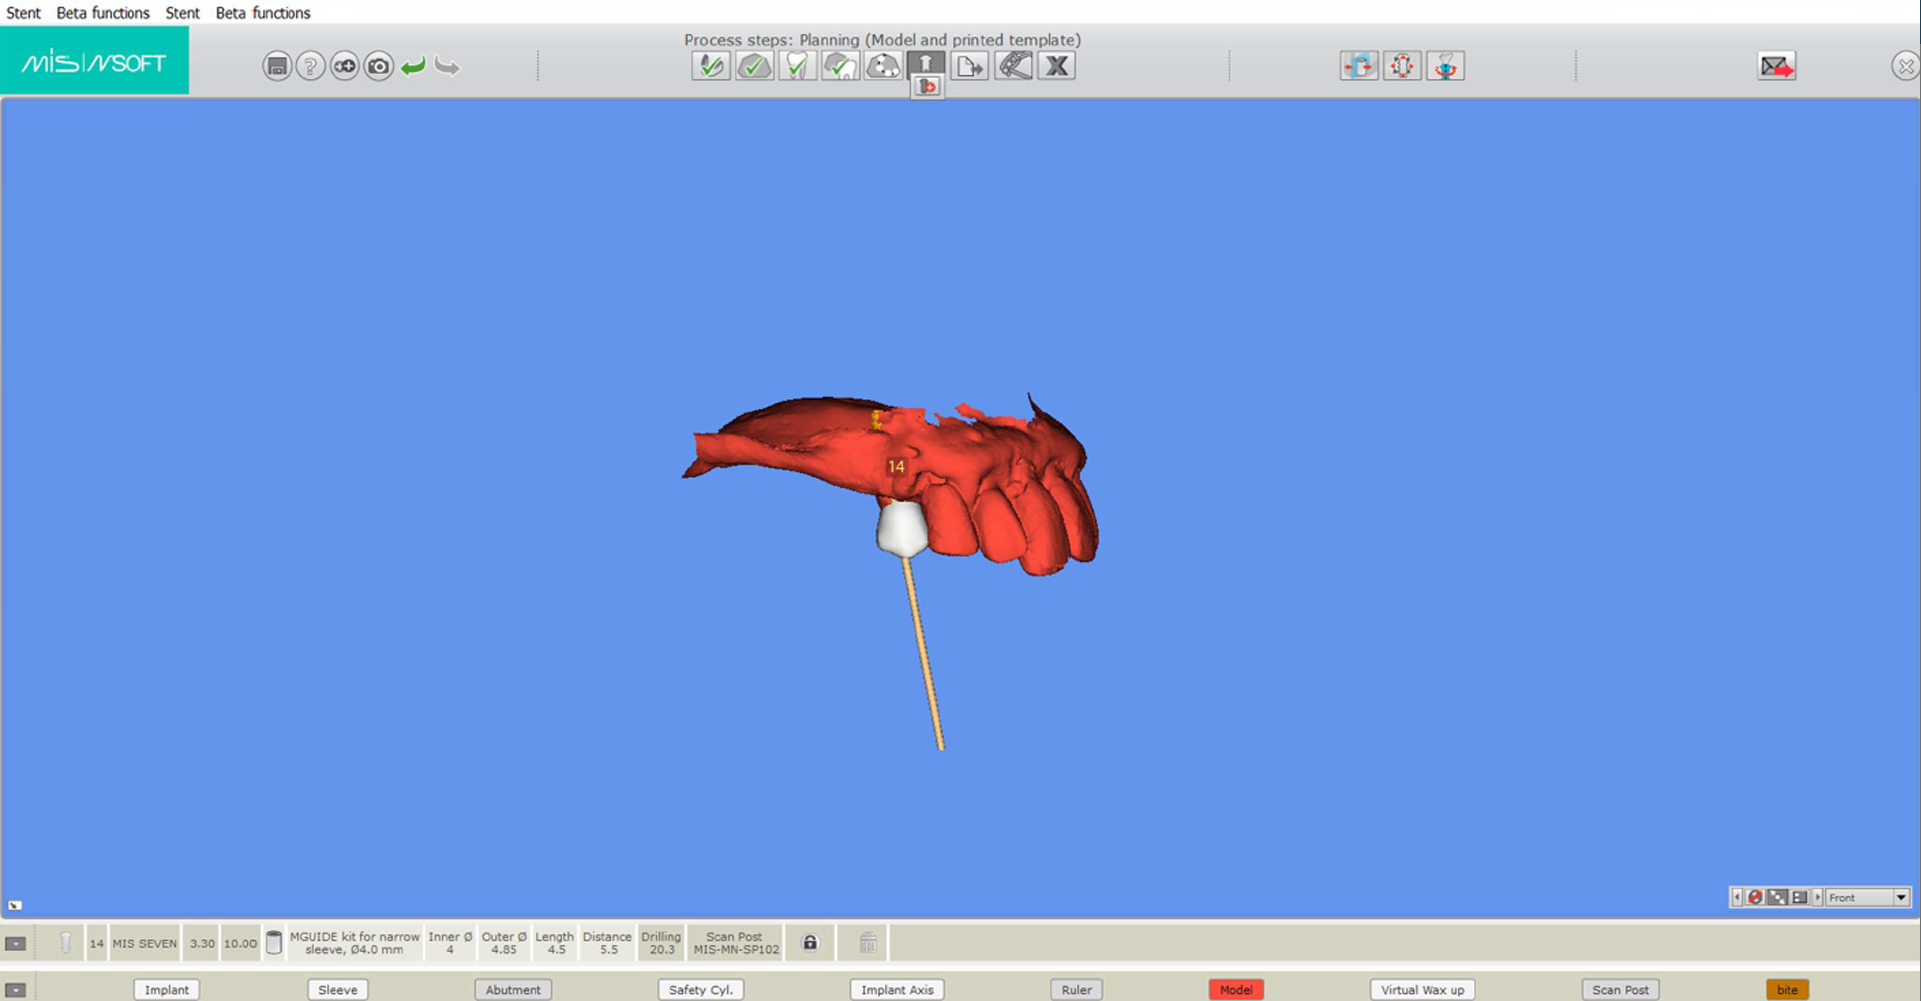Screen dimensions: 1921x1001
Task: Click the right arrow of view toolbar
Action: pos(1818,897)
